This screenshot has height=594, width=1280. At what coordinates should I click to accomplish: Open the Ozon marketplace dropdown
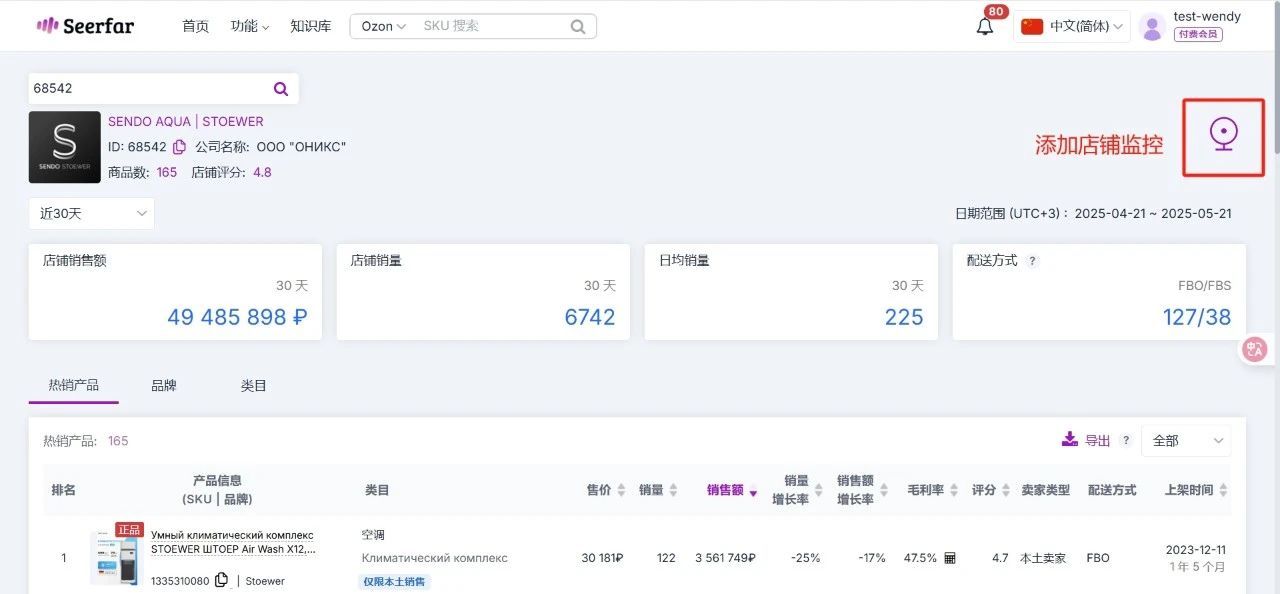click(383, 26)
